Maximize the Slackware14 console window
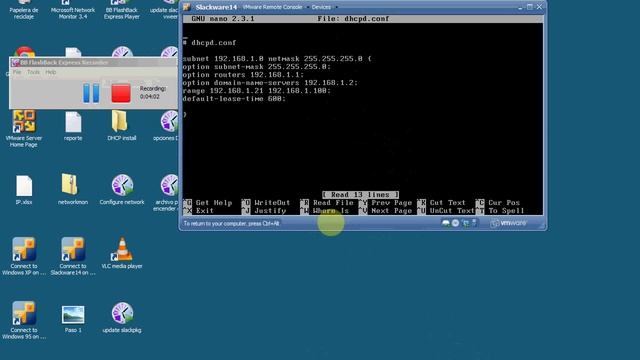640x360 pixels. (x=530, y=7)
